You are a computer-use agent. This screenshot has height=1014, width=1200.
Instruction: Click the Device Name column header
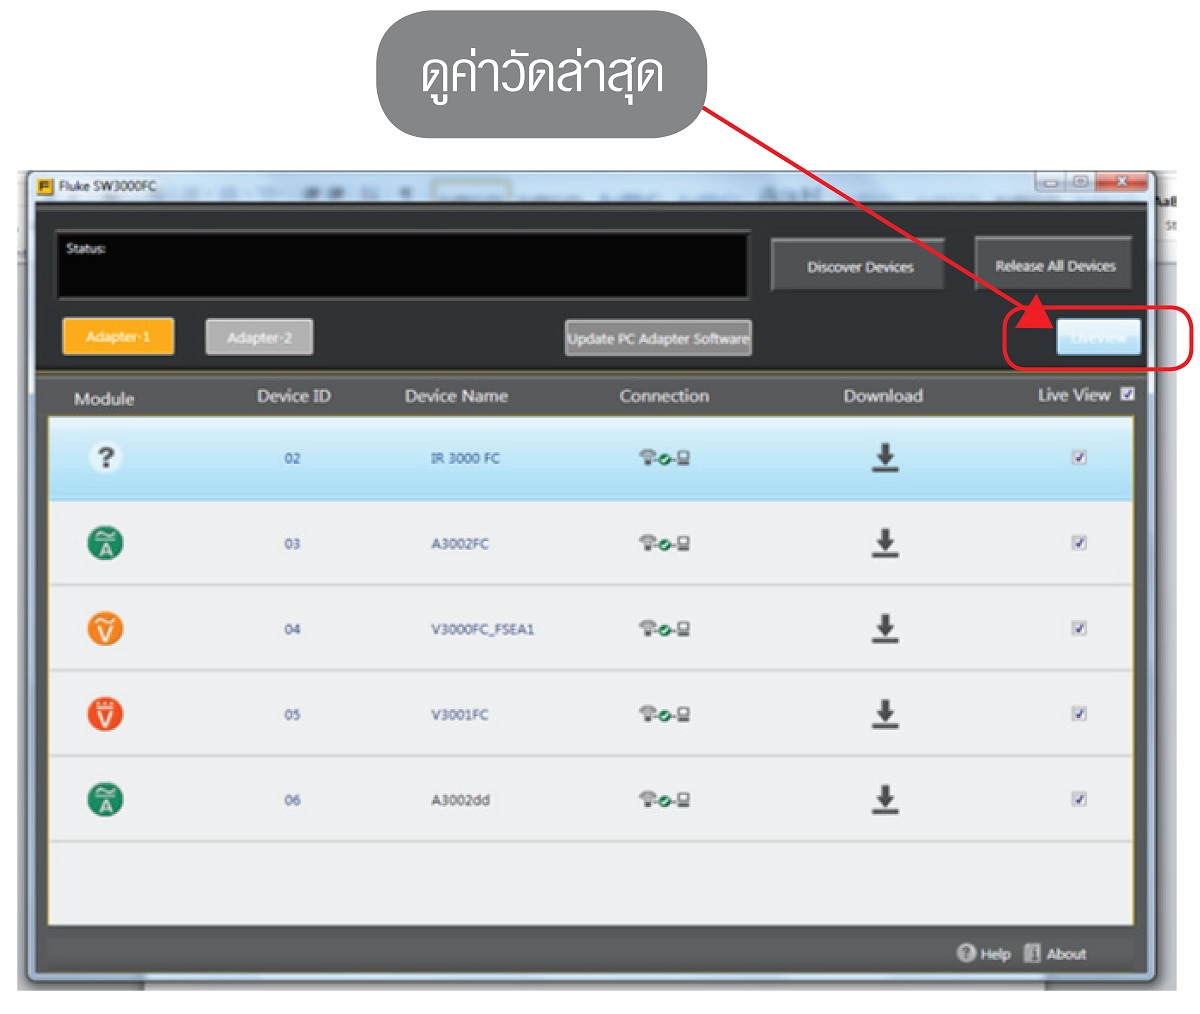click(x=456, y=396)
